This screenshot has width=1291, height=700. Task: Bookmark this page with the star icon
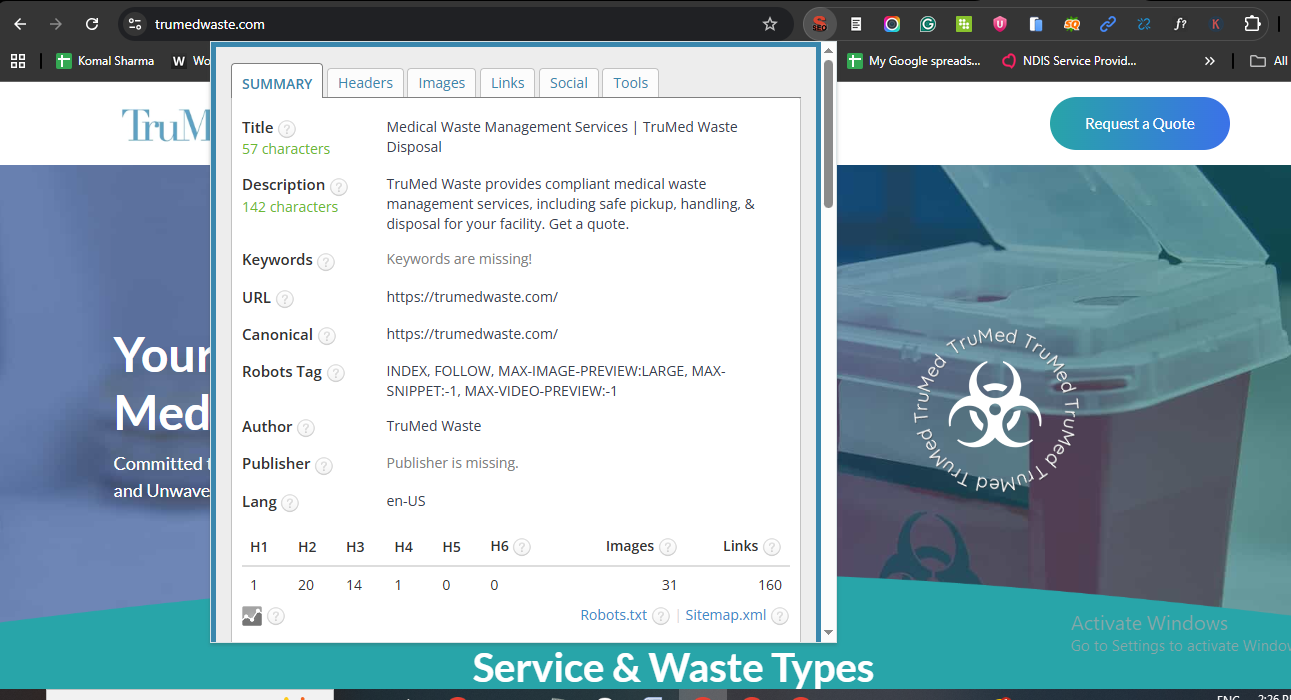(x=770, y=24)
